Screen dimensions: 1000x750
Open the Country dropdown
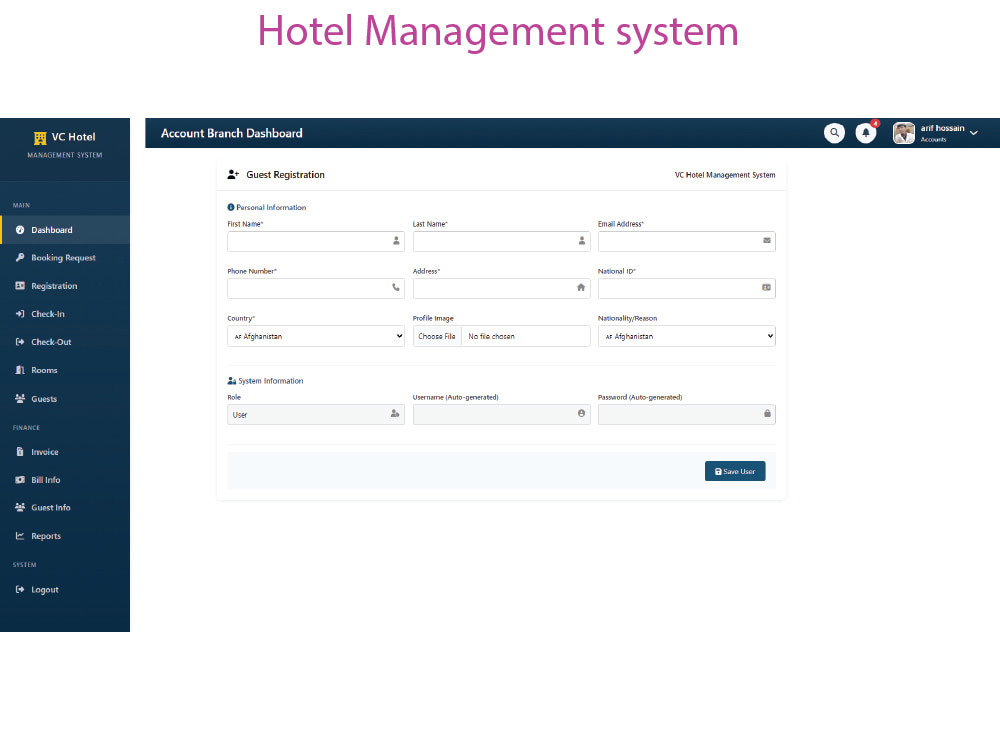(x=316, y=336)
